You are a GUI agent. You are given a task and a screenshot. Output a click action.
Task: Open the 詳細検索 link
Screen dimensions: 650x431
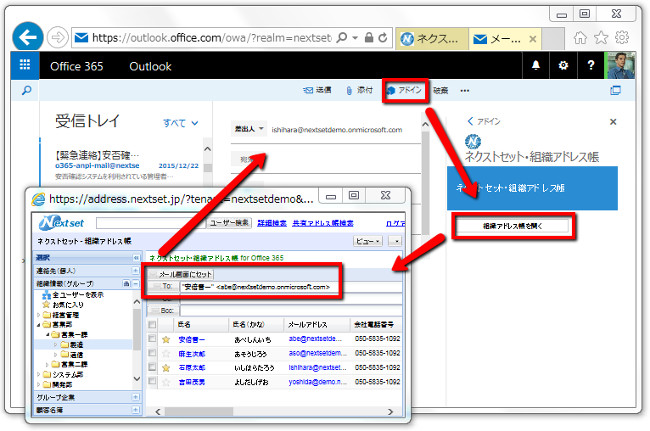coord(272,223)
